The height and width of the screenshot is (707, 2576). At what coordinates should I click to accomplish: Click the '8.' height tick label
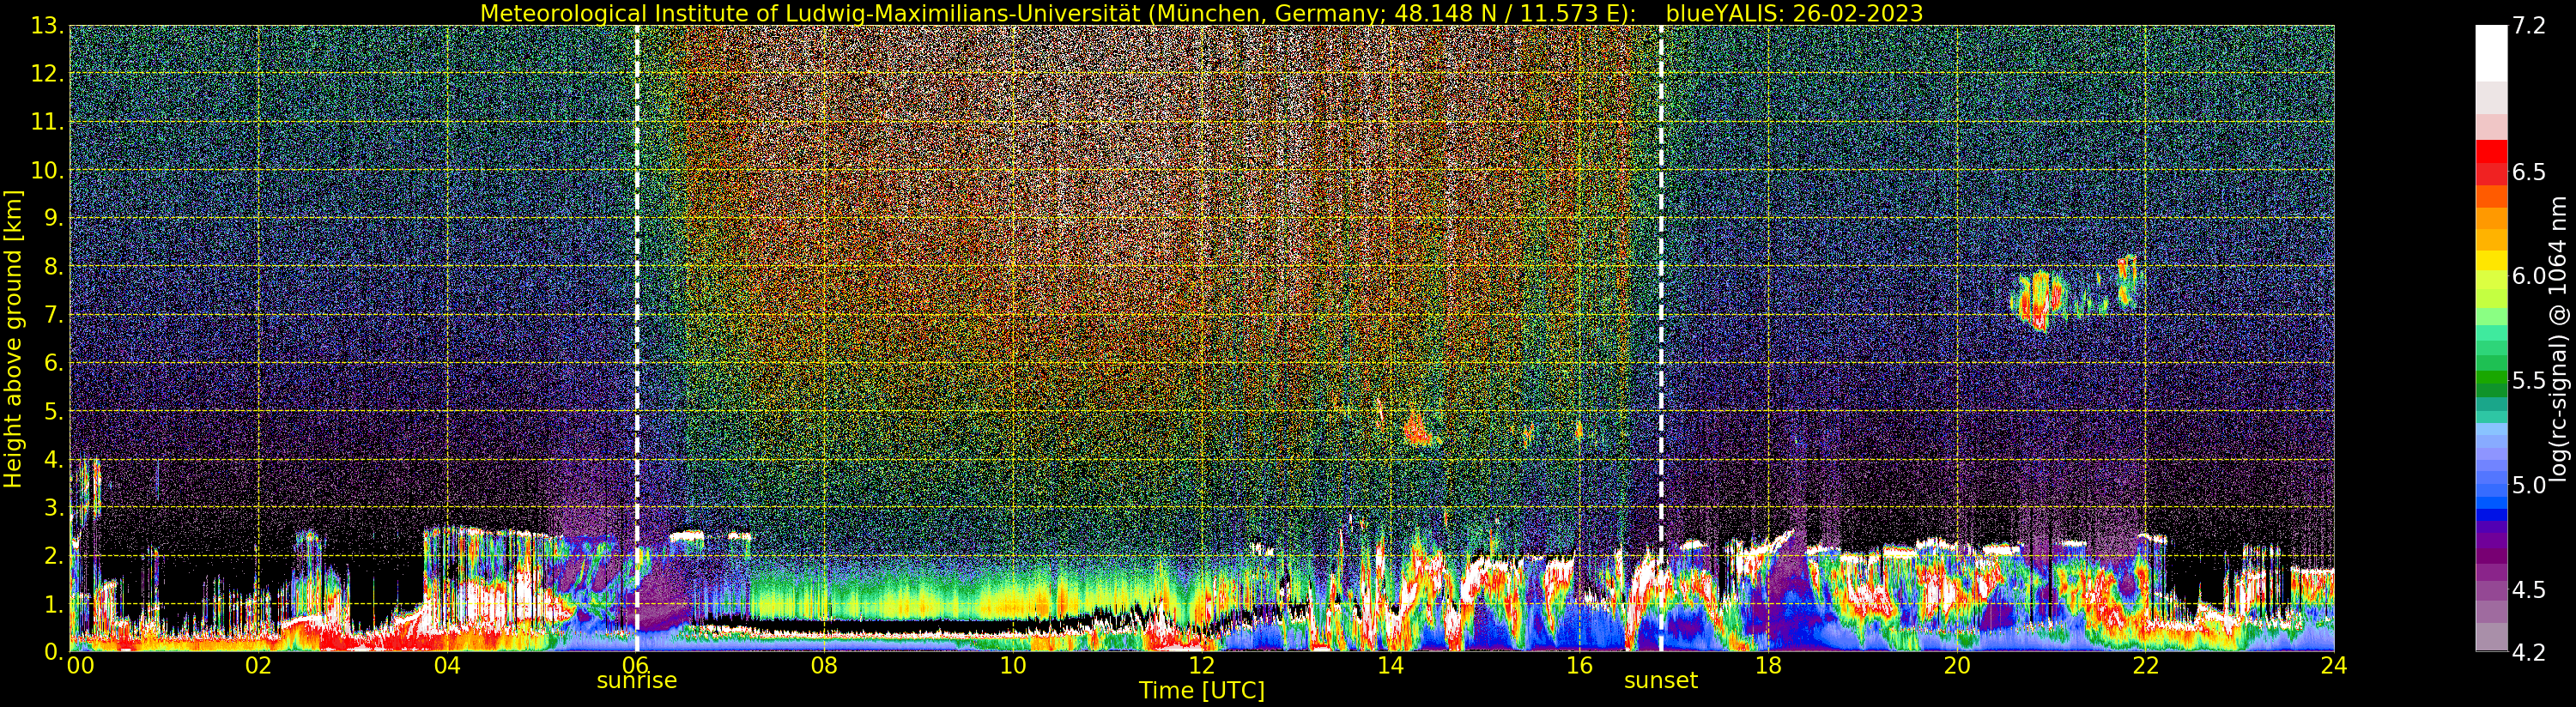(x=54, y=267)
